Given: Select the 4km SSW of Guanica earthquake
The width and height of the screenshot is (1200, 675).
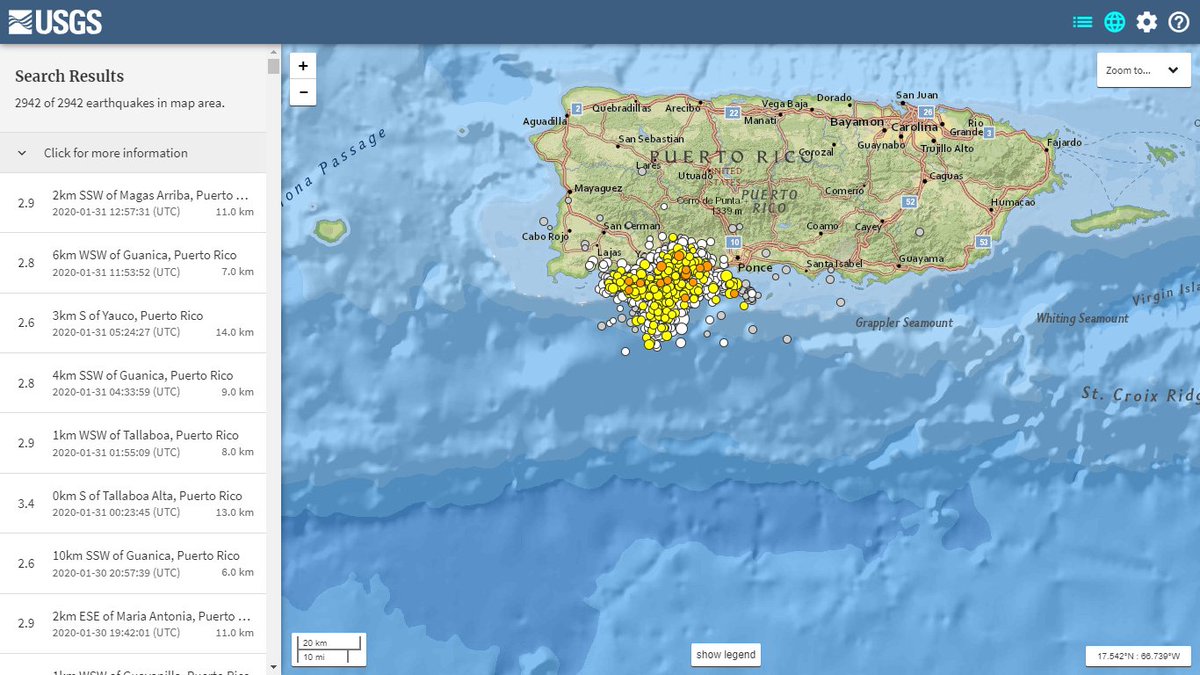Looking at the screenshot, I should click(133, 383).
